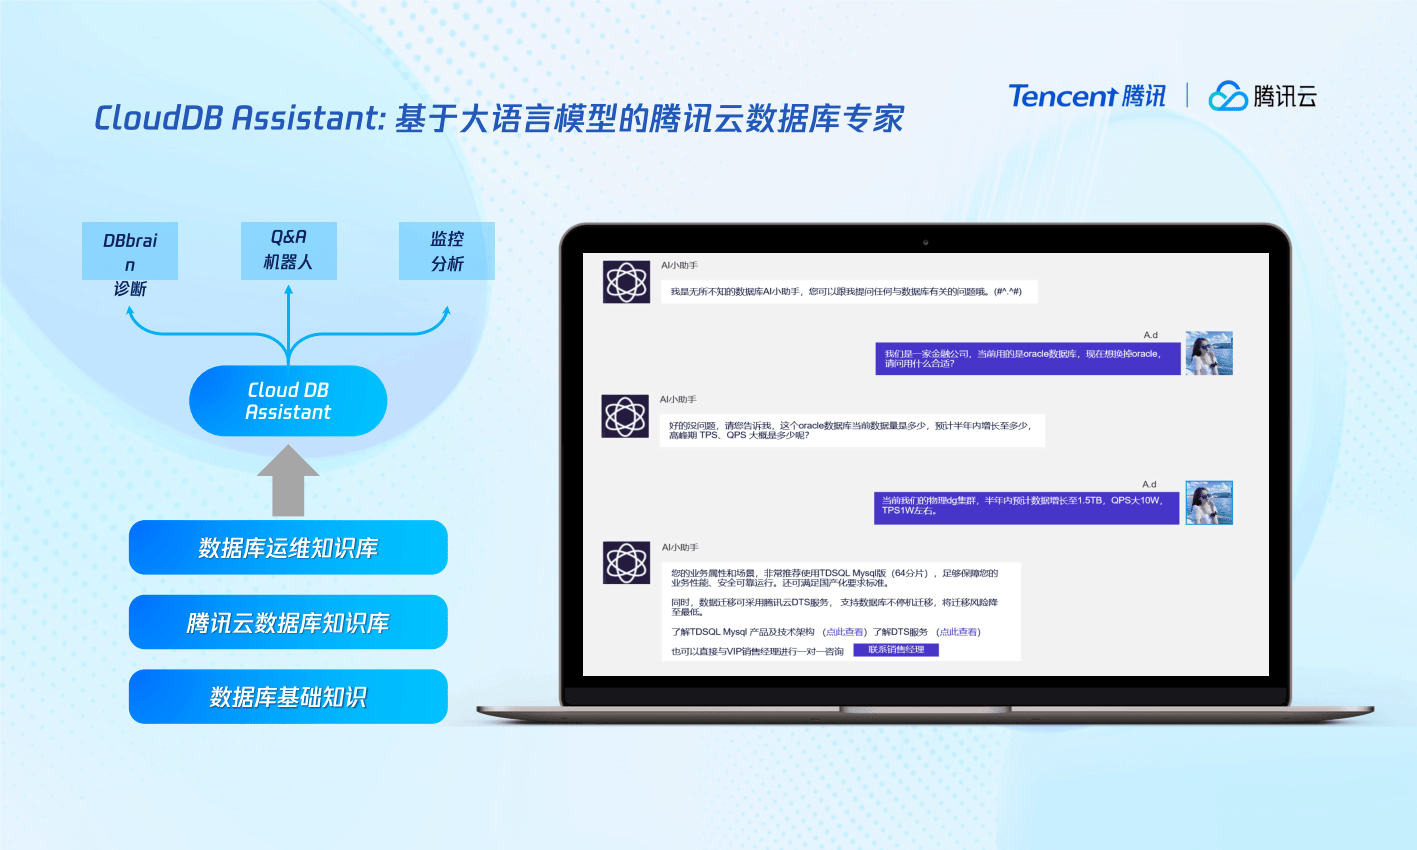
Task: Click the 腾讯云 cloud logo
Action: (x=1262, y=96)
